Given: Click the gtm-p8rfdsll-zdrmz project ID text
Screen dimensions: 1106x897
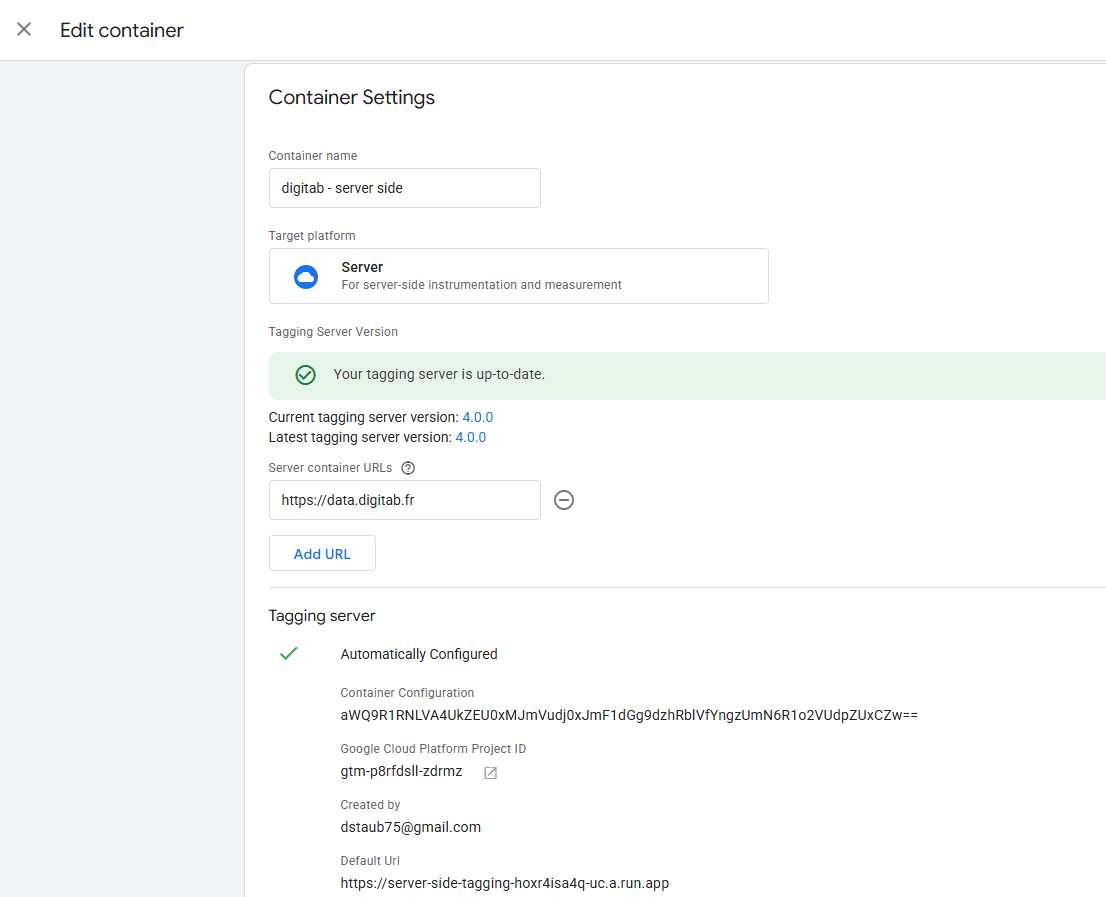Looking at the screenshot, I should click(x=401, y=771).
